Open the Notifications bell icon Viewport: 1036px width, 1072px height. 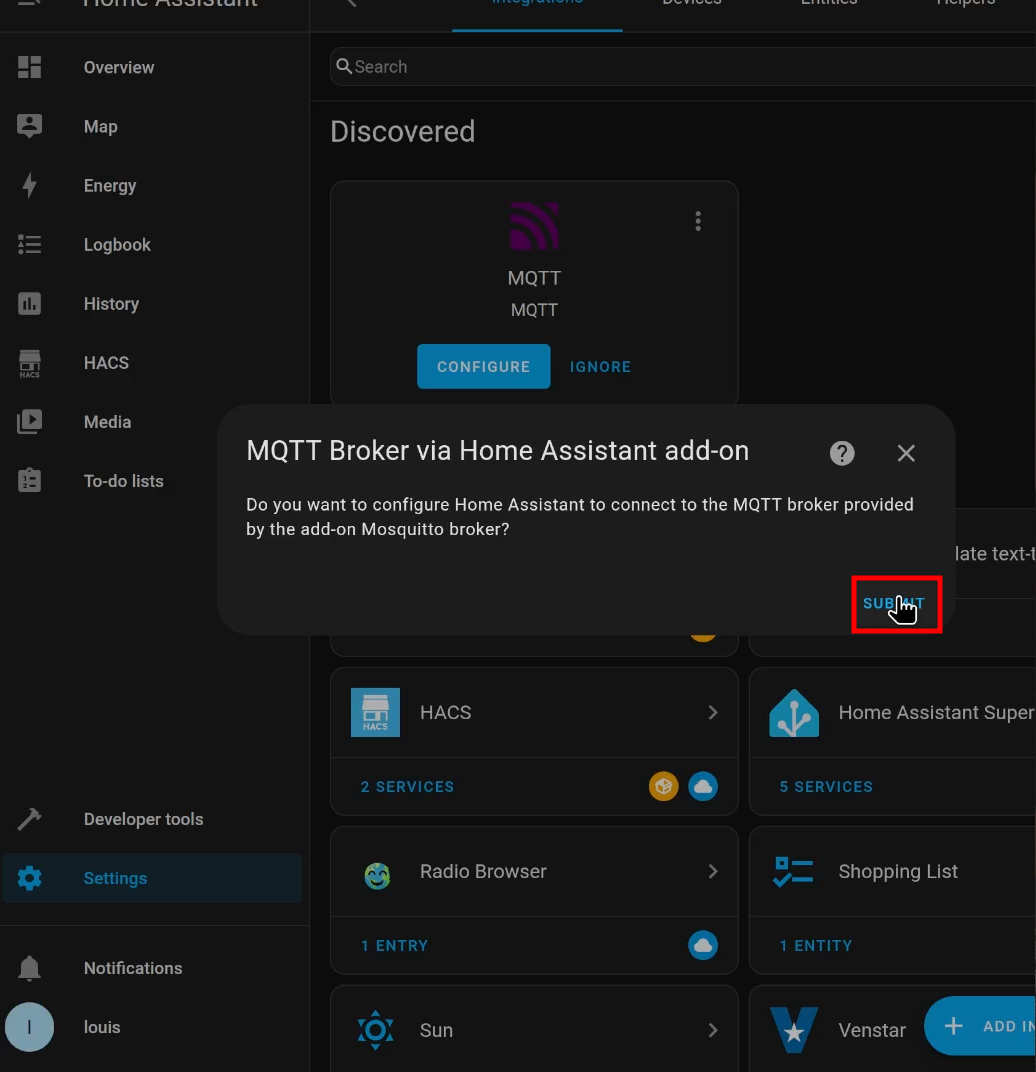(x=29, y=968)
